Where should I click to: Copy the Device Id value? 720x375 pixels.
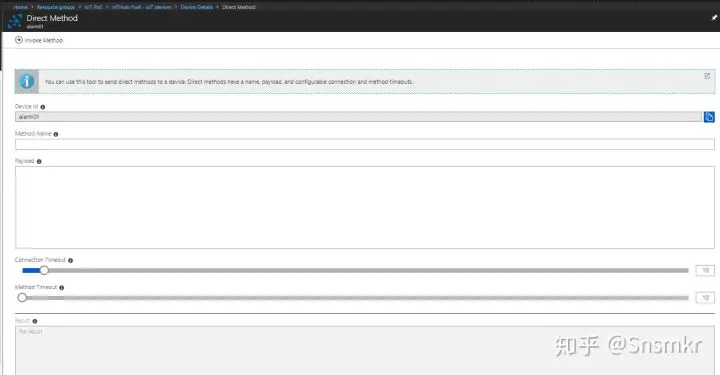pyautogui.click(x=709, y=117)
